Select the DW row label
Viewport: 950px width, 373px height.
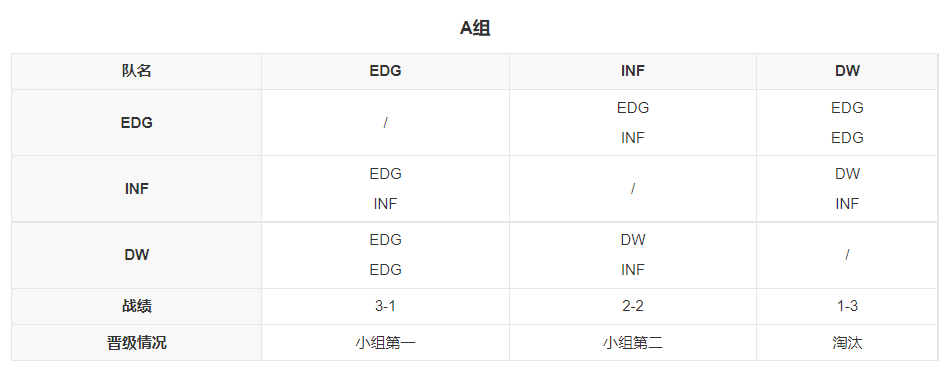(x=136, y=255)
